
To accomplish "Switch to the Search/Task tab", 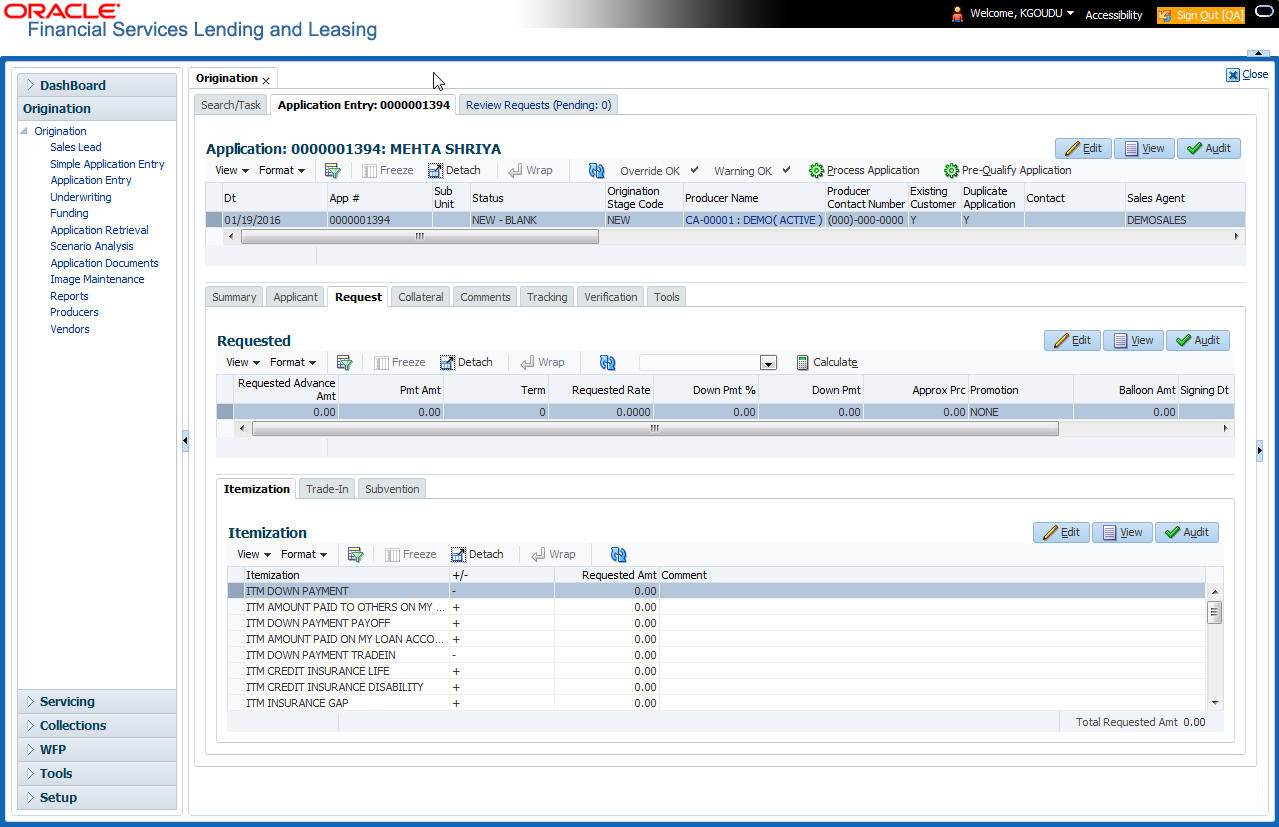I will point(231,104).
